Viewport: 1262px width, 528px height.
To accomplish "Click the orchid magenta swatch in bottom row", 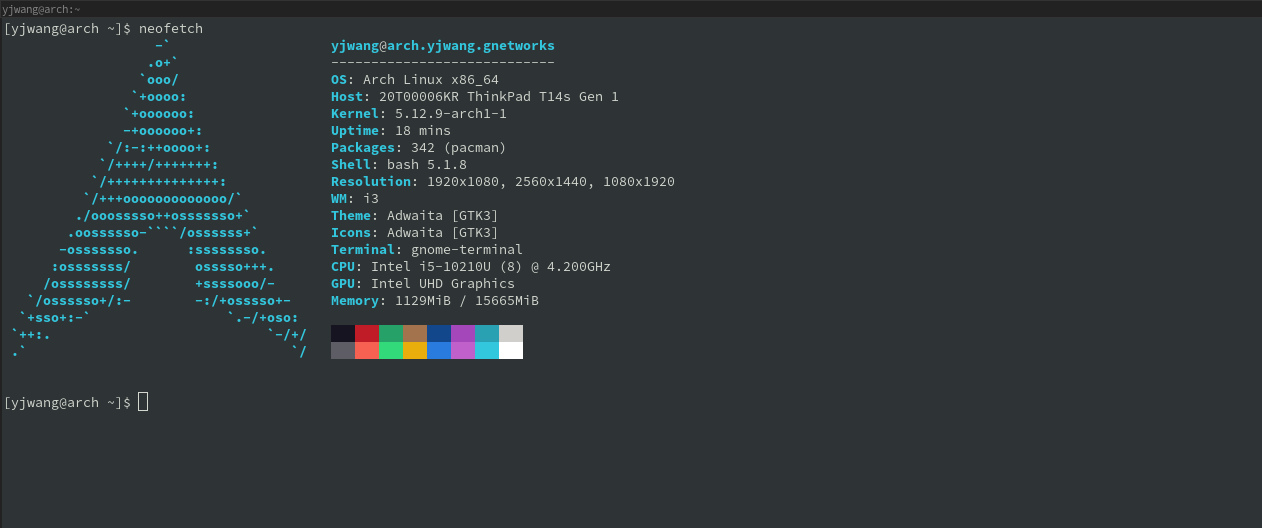I will 463,351.
